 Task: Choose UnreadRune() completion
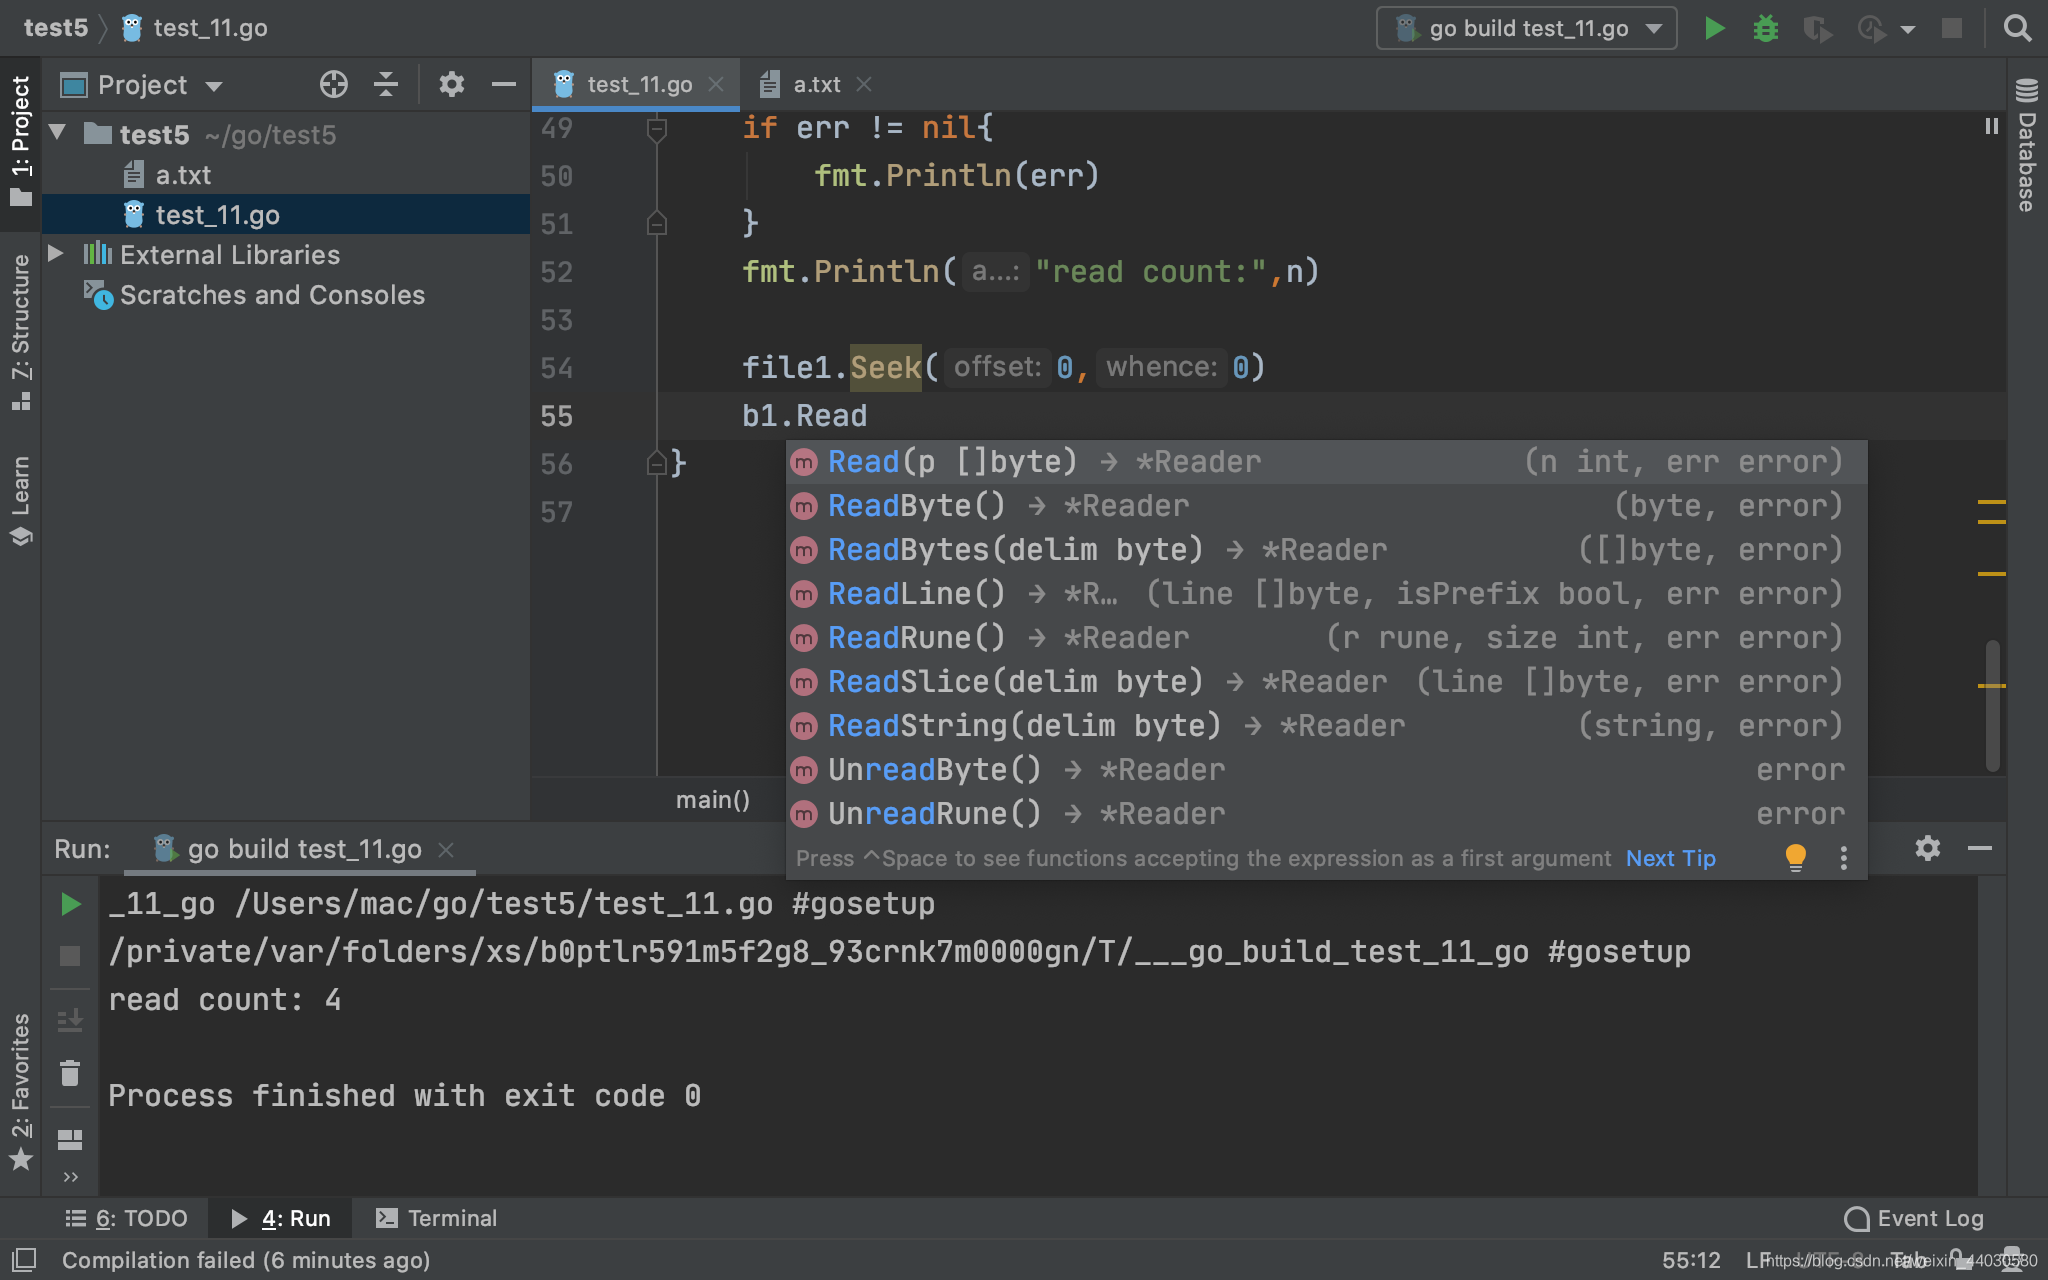(1326, 814)
